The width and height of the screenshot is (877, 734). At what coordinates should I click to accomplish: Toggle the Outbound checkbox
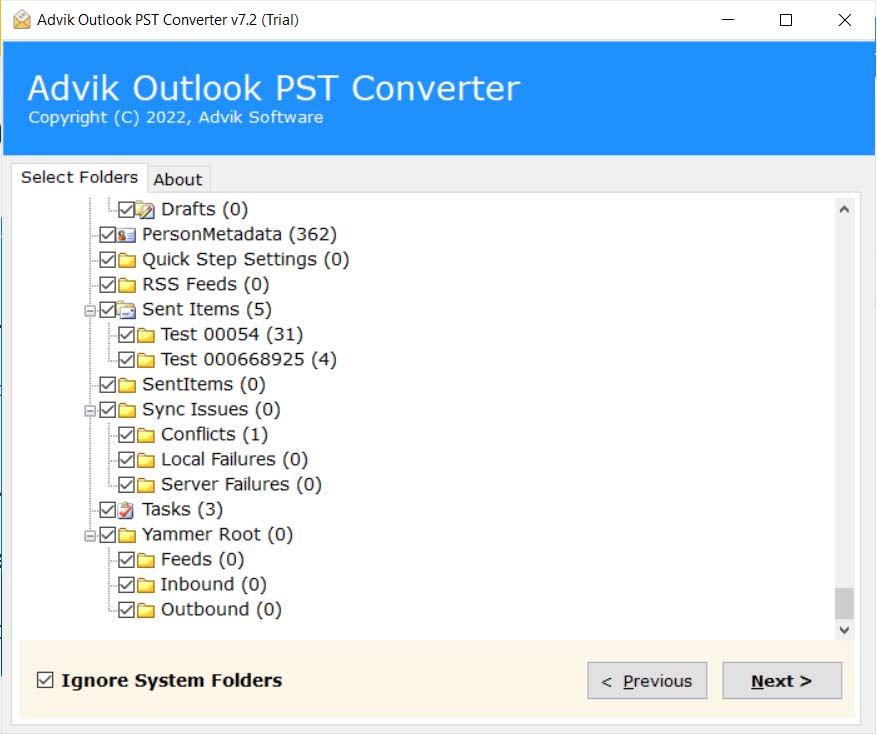click(x=126, y=610)
